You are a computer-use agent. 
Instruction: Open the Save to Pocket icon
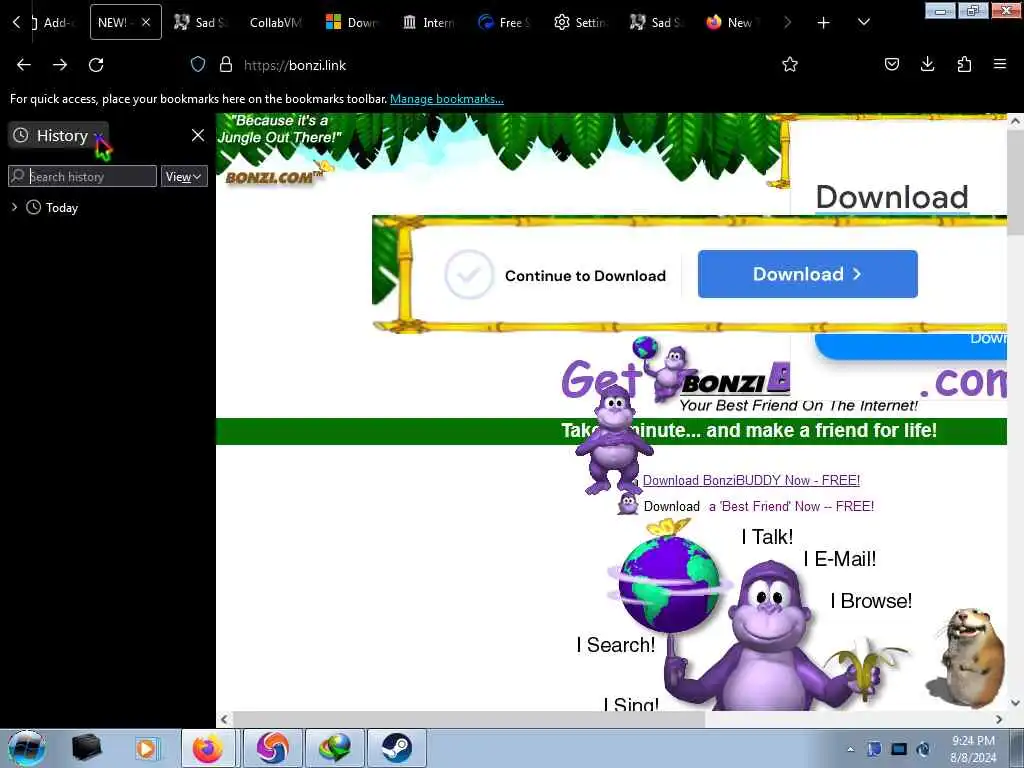pyautogui.click(x=891, y=65)
